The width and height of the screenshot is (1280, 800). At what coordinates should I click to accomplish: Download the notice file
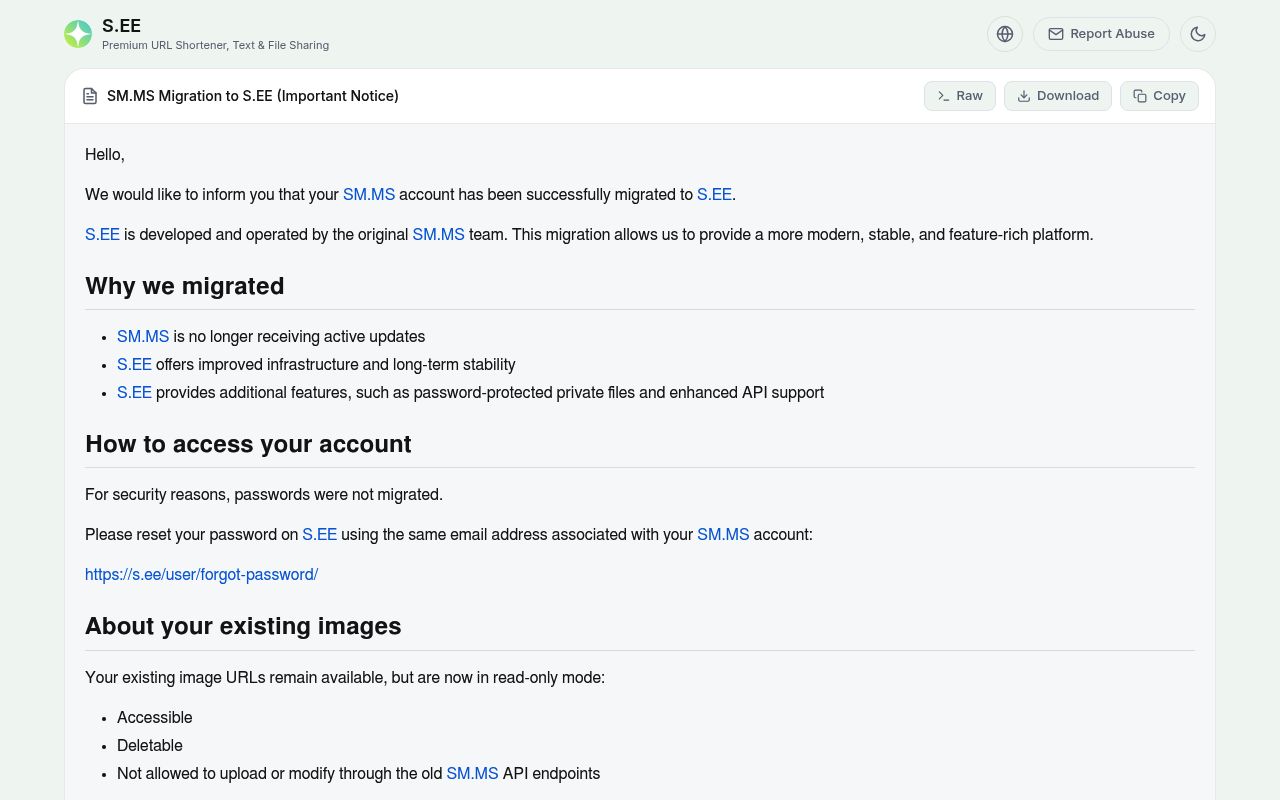coord(1058,96)
